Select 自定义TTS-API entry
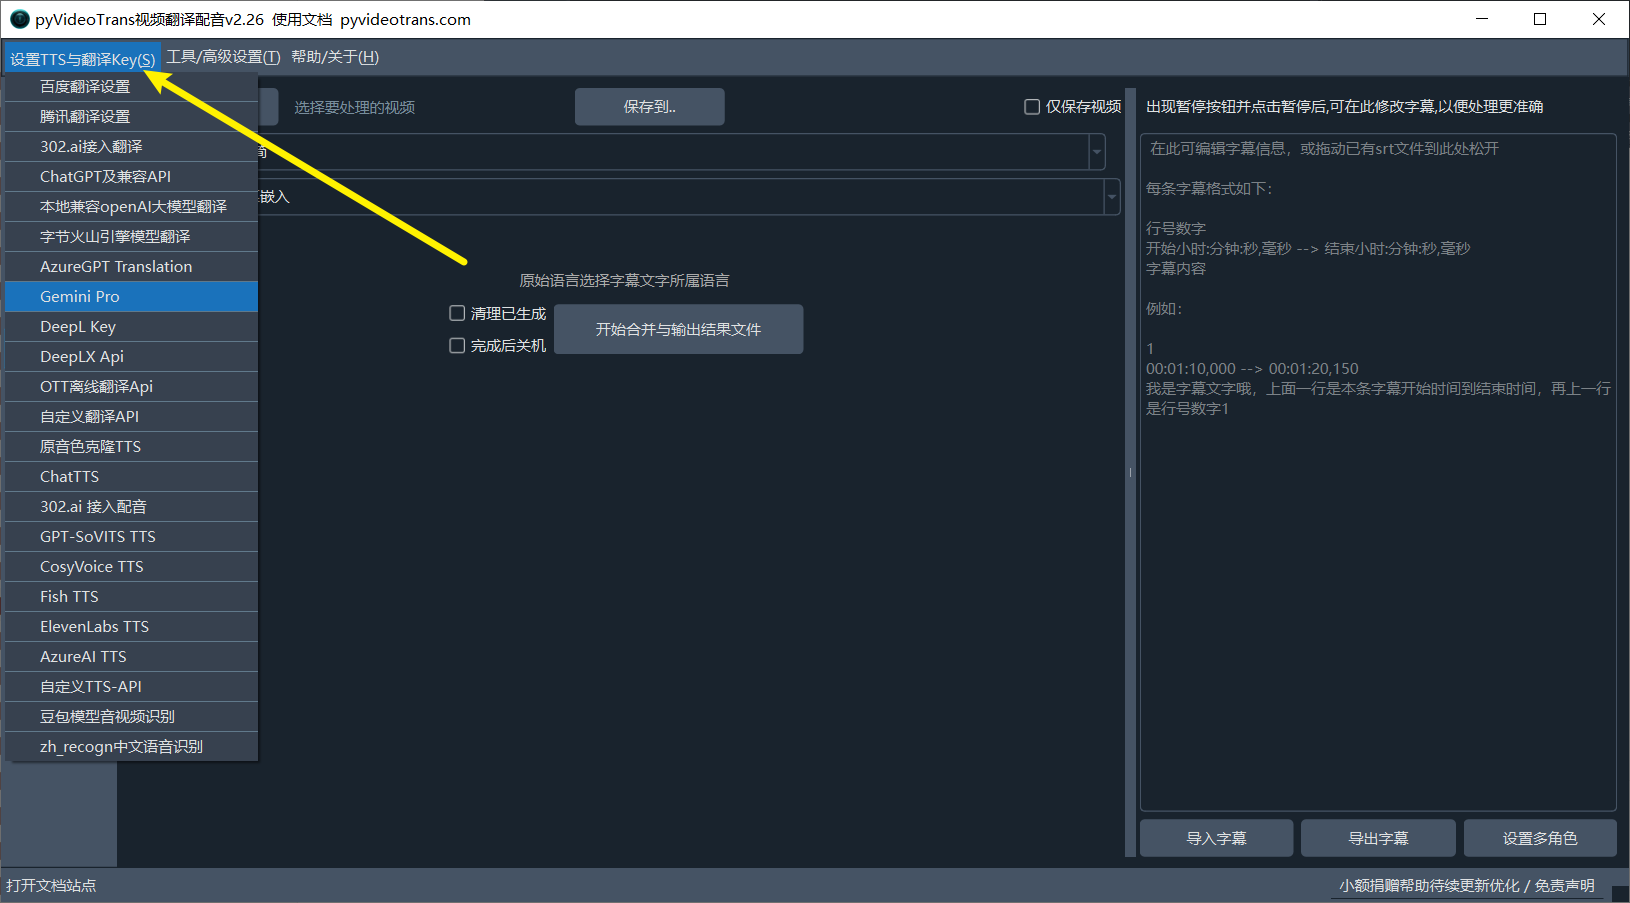The height and width of the screenshot is (903, 1630). coord(131,687)
